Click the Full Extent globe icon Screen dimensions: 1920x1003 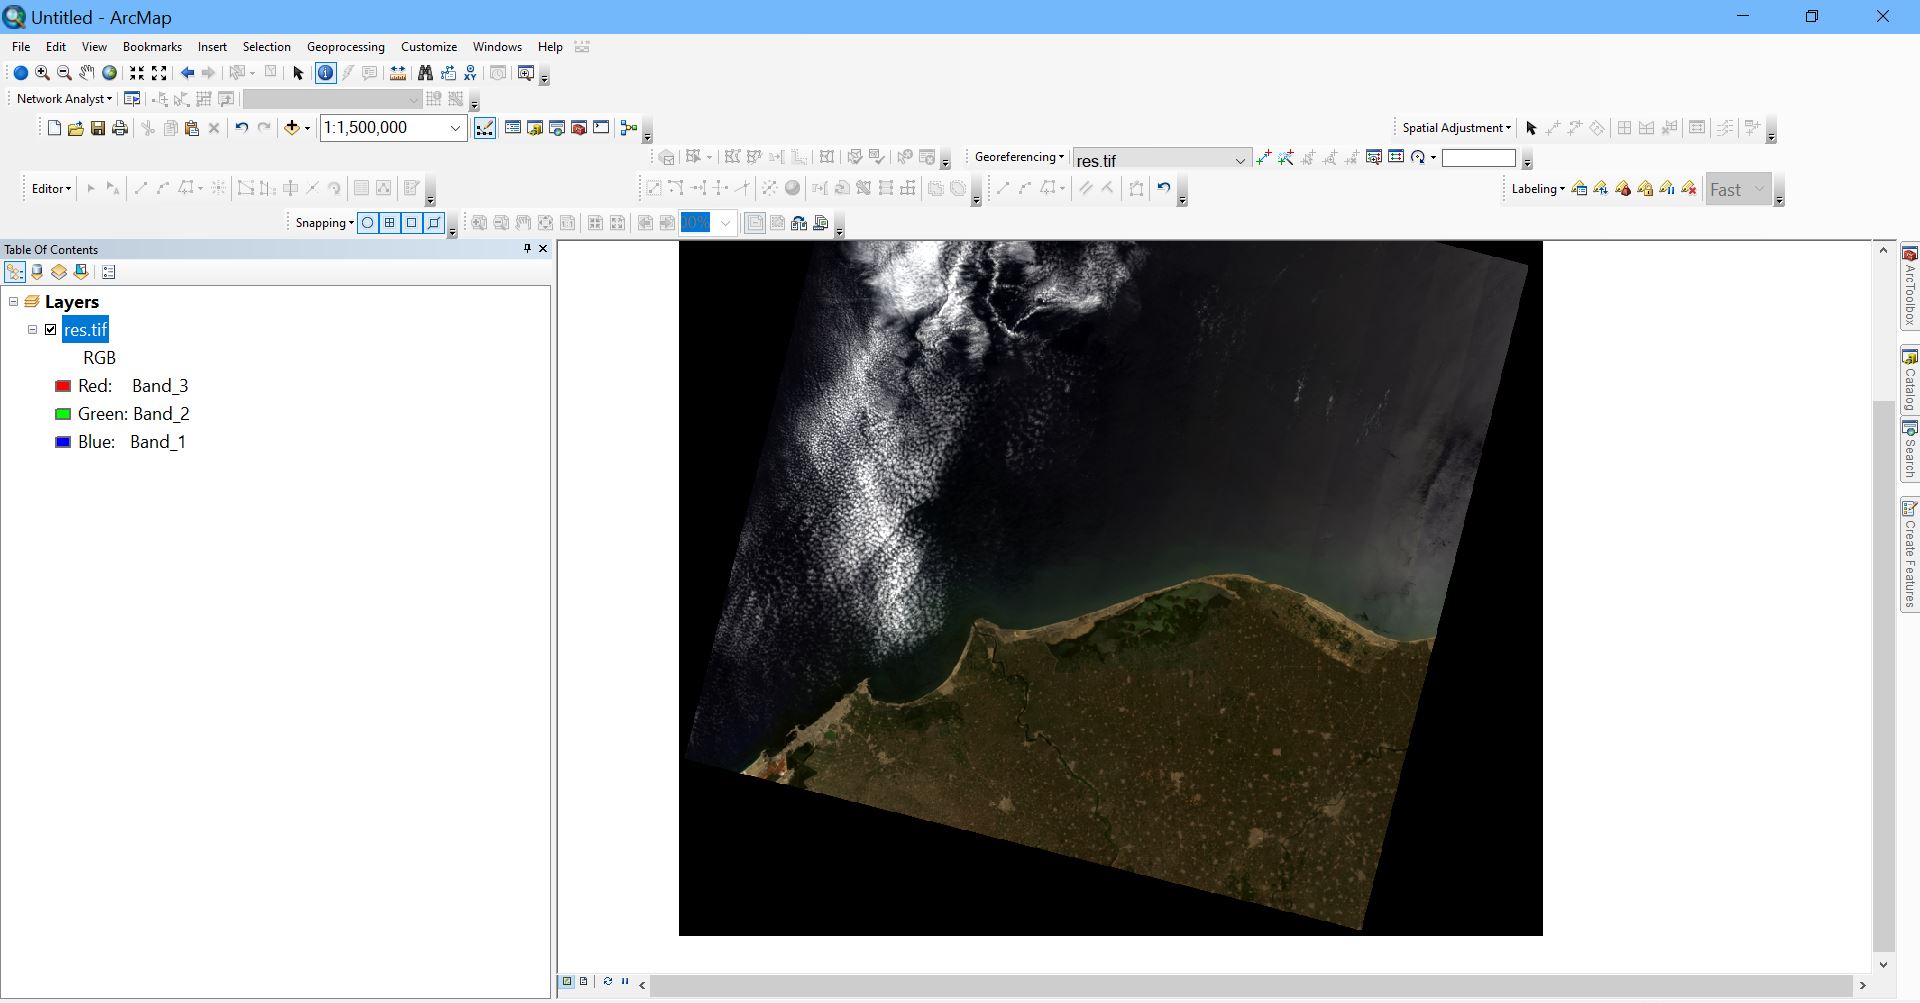point(110,73)
